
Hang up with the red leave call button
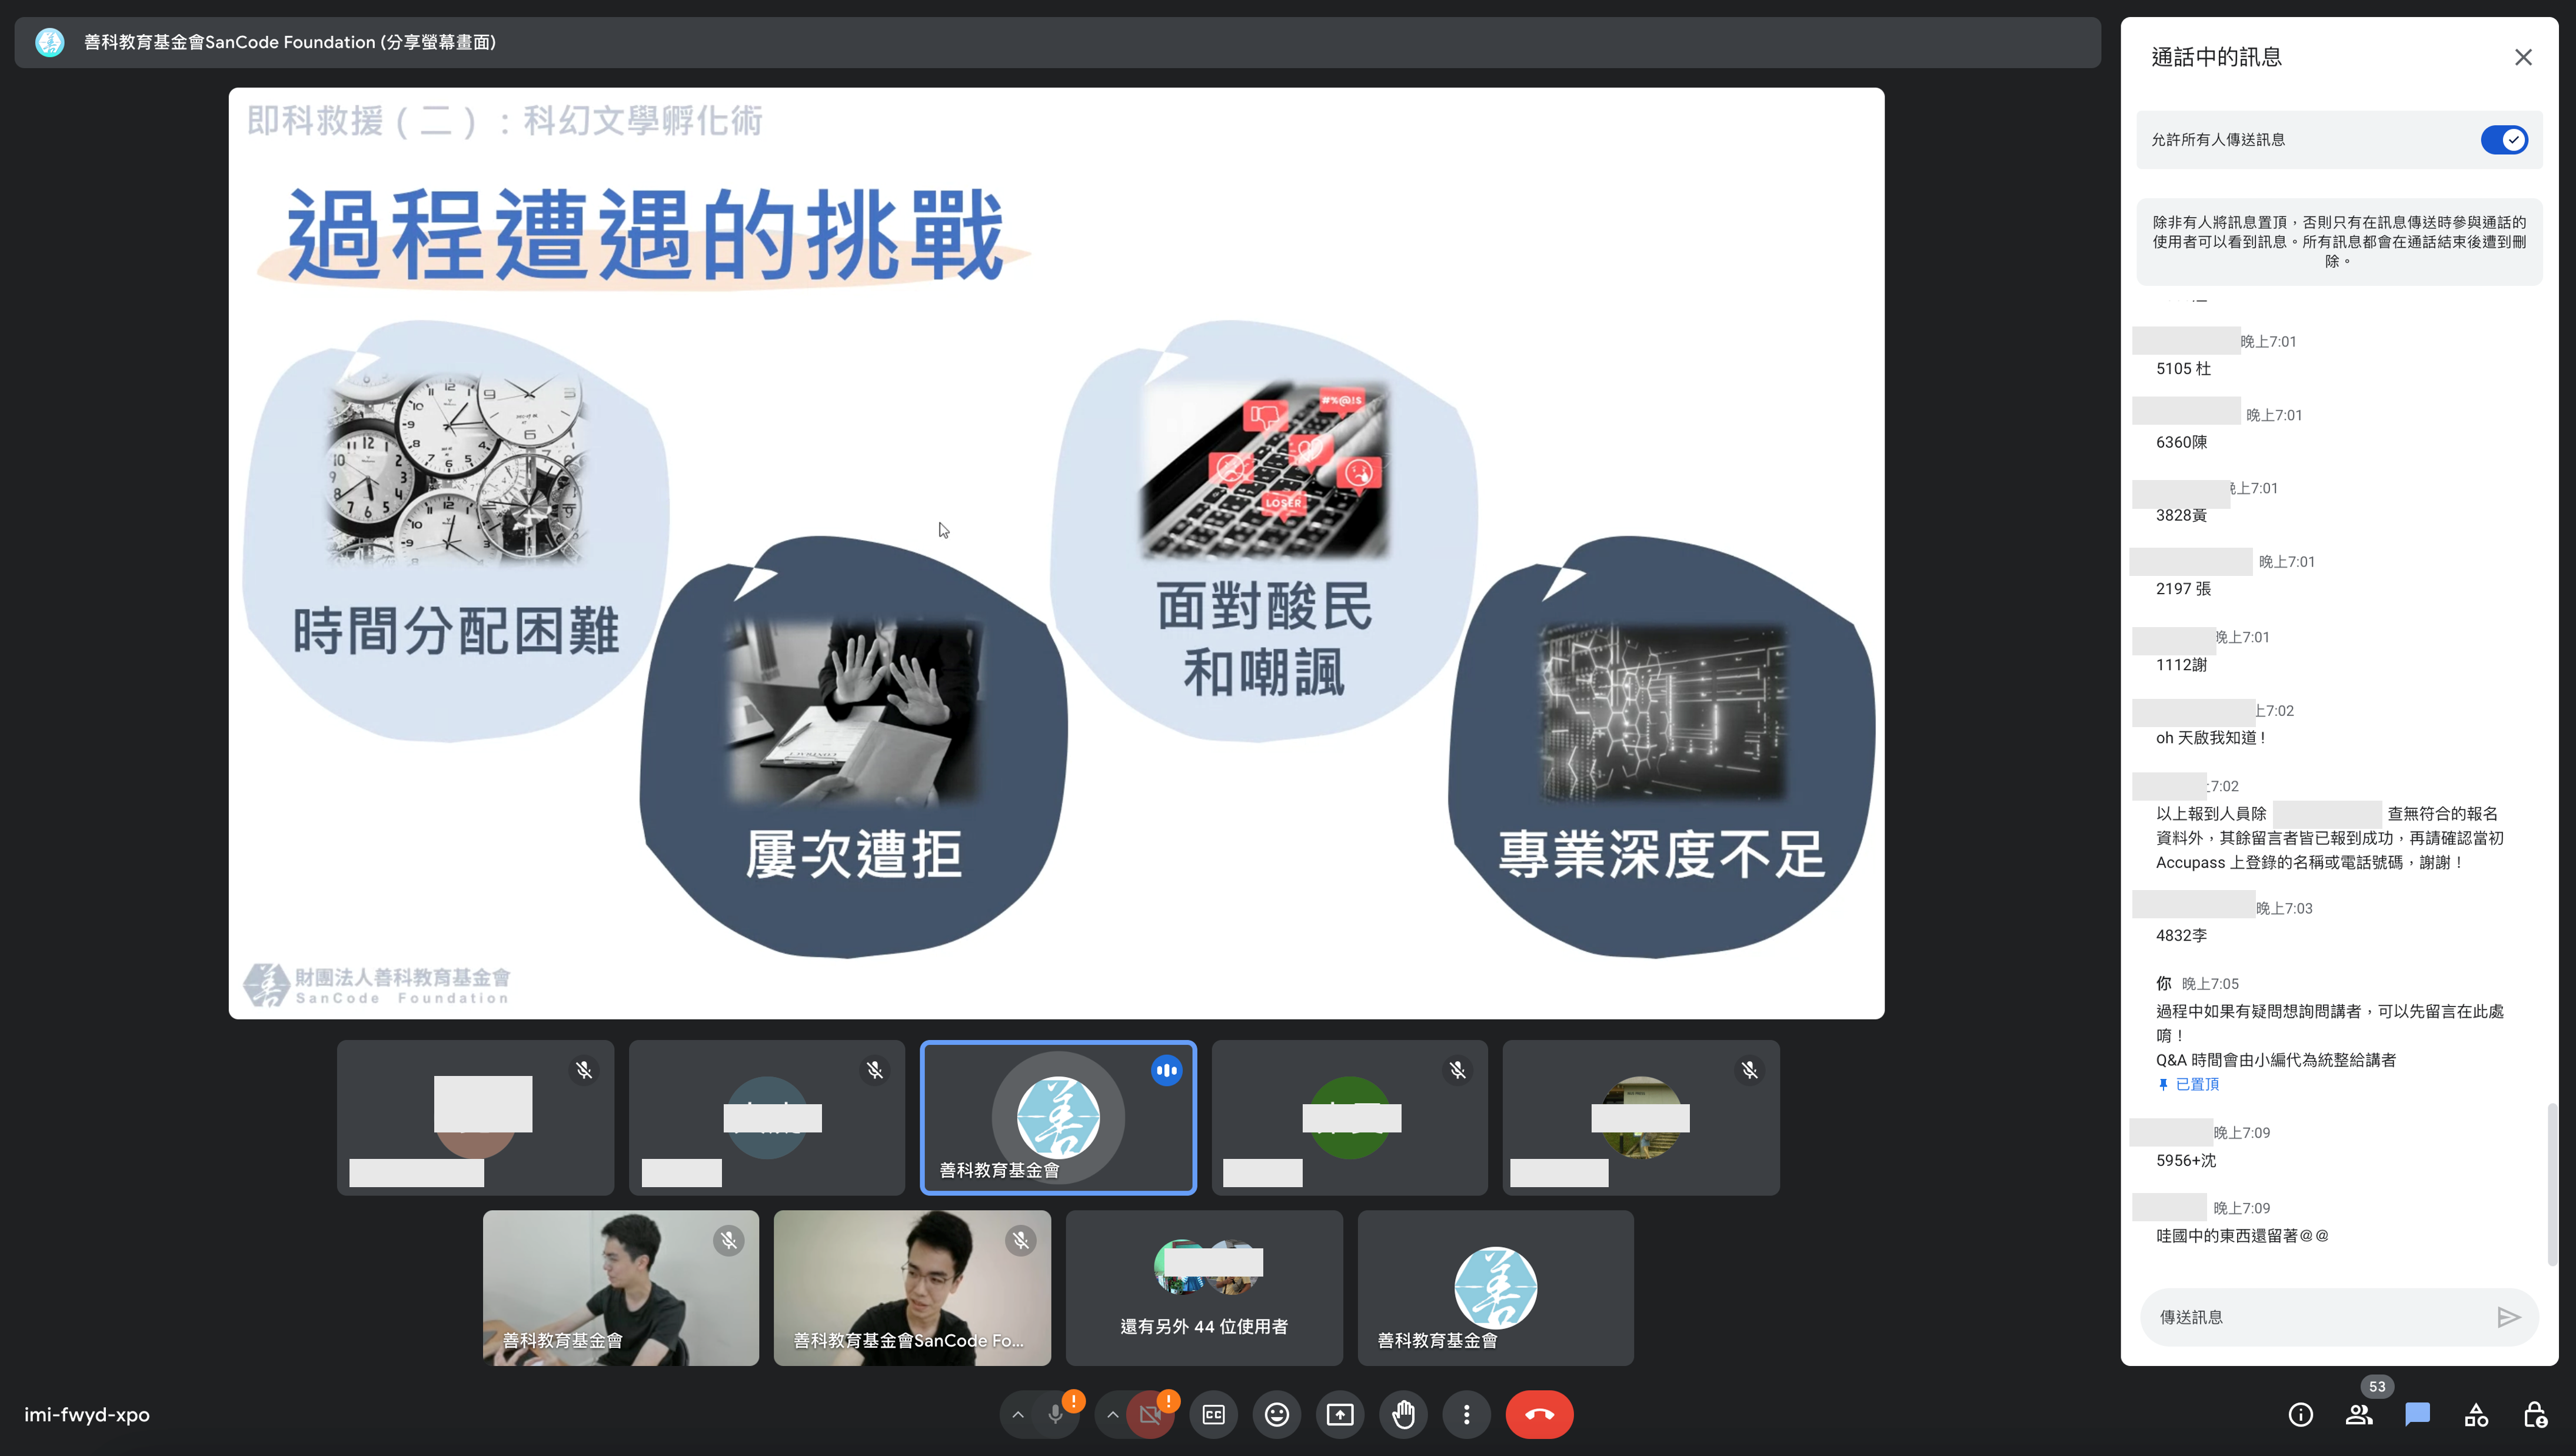click(x=1539, y=1415)
